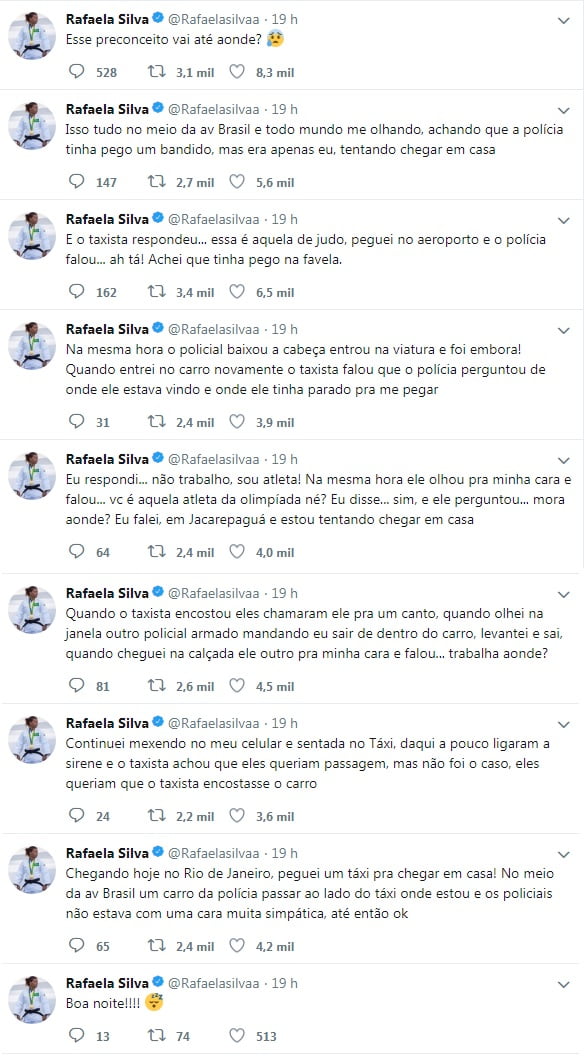584x1061 pixels.
Task: Reply to the tweet 'Esse preconceito vai até aonde?'
Action: tap(75, 72)
